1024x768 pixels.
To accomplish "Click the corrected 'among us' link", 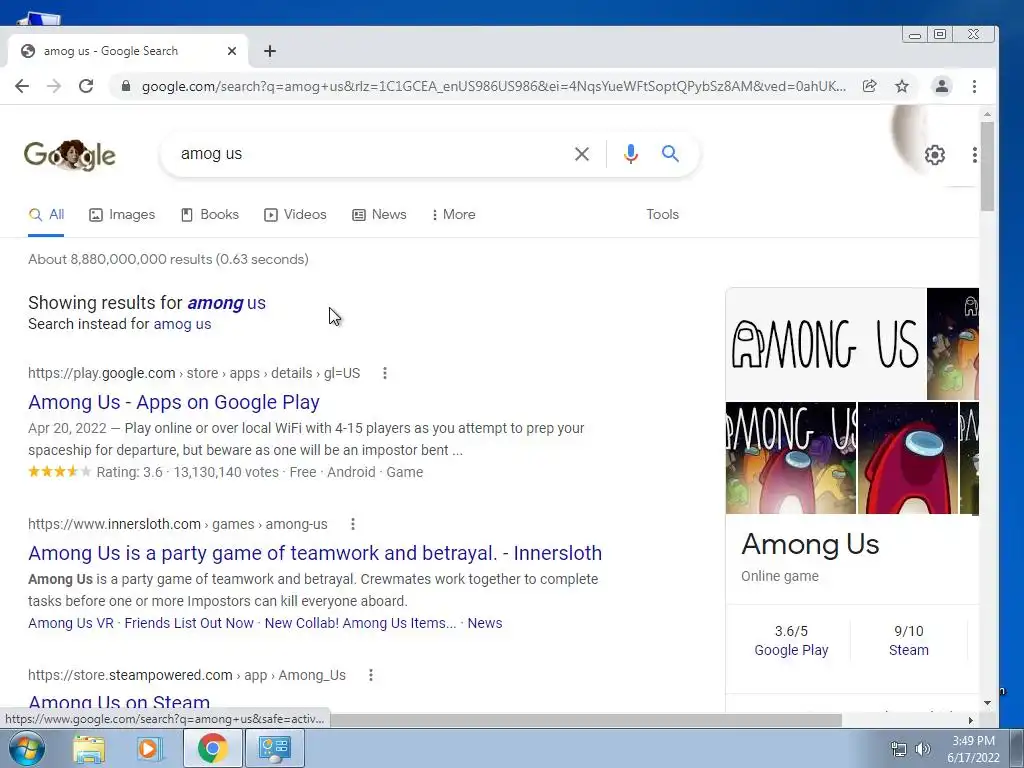I will [x=227, y=303].
